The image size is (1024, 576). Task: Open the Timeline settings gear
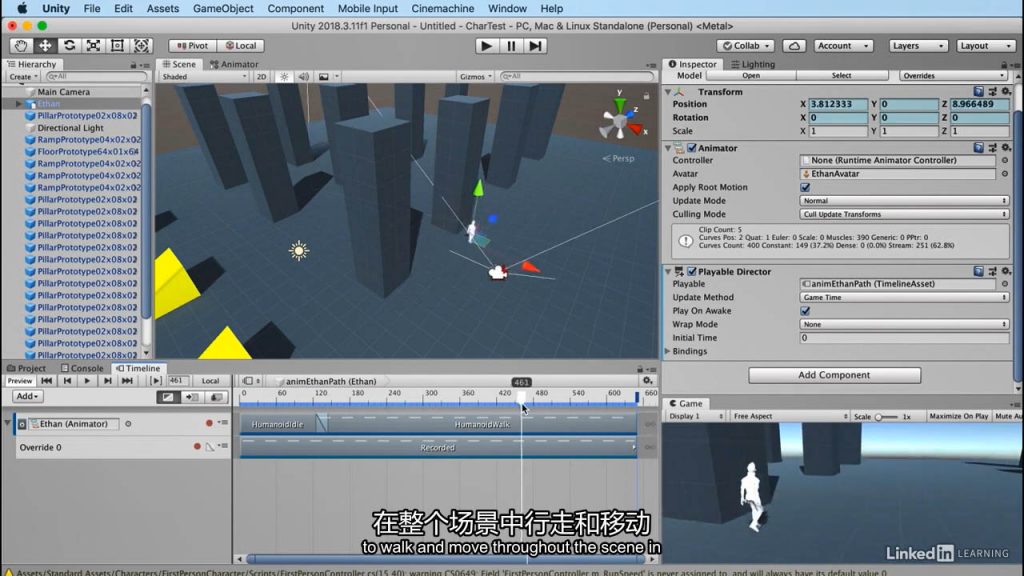(x=647, y=381)
